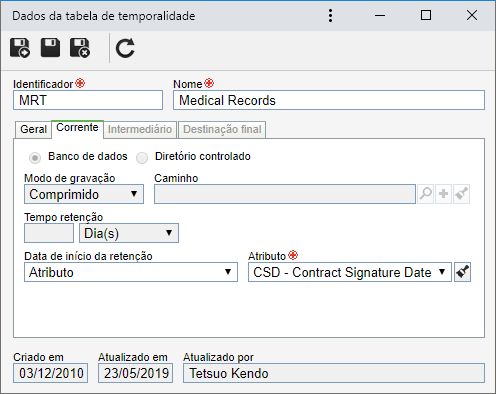Maximize the Dados da tabela de temporalidade window
496x394 pixels.
click(x=426, y=15)
